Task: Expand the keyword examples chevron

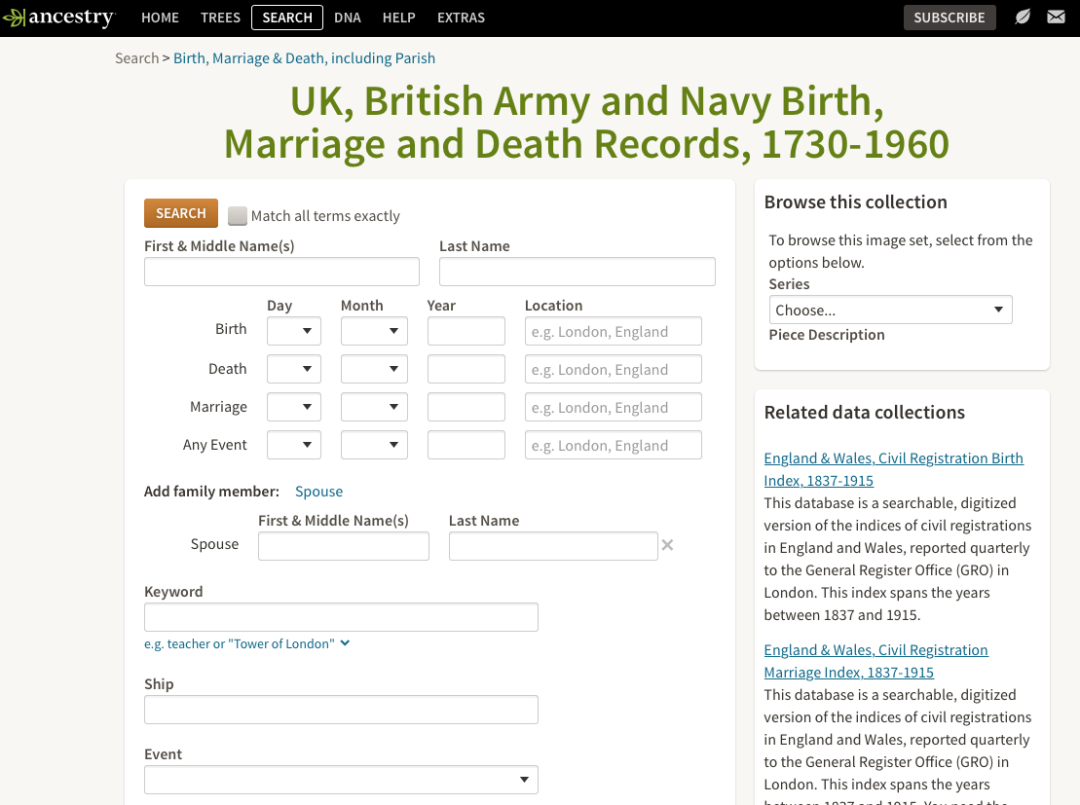Action: (345, 643)
